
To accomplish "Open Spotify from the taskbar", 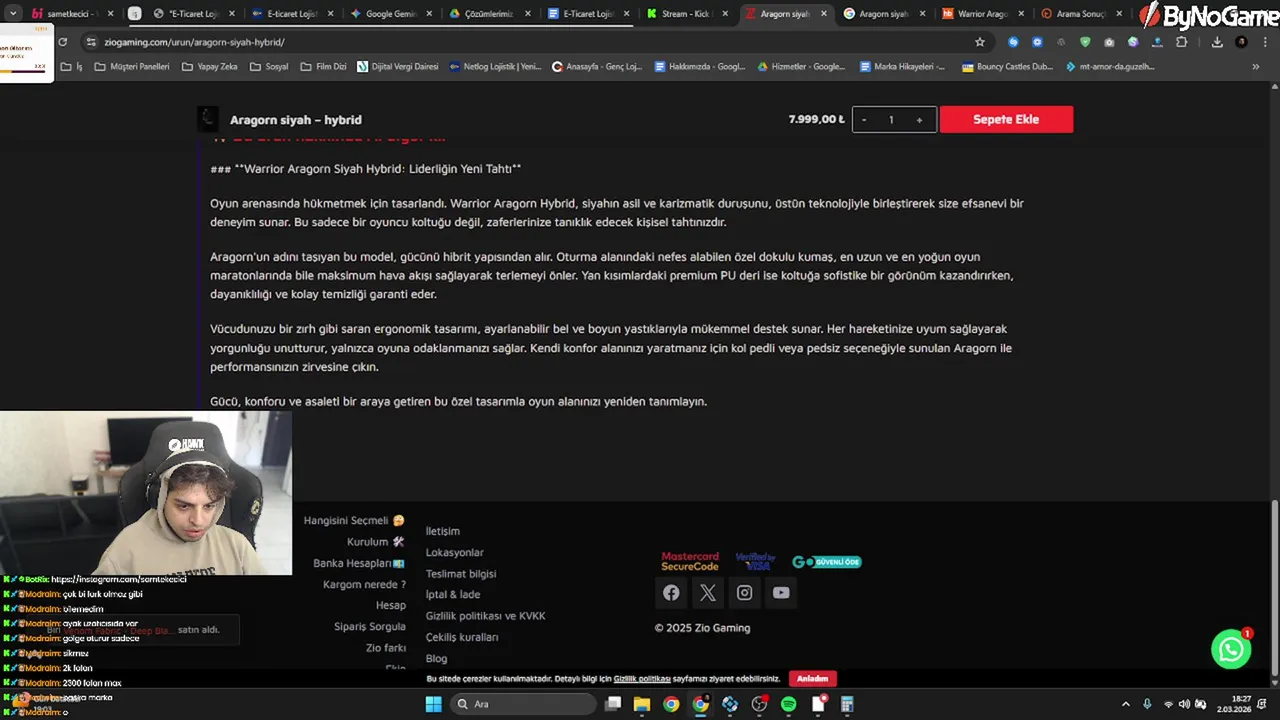I will 788,704.
